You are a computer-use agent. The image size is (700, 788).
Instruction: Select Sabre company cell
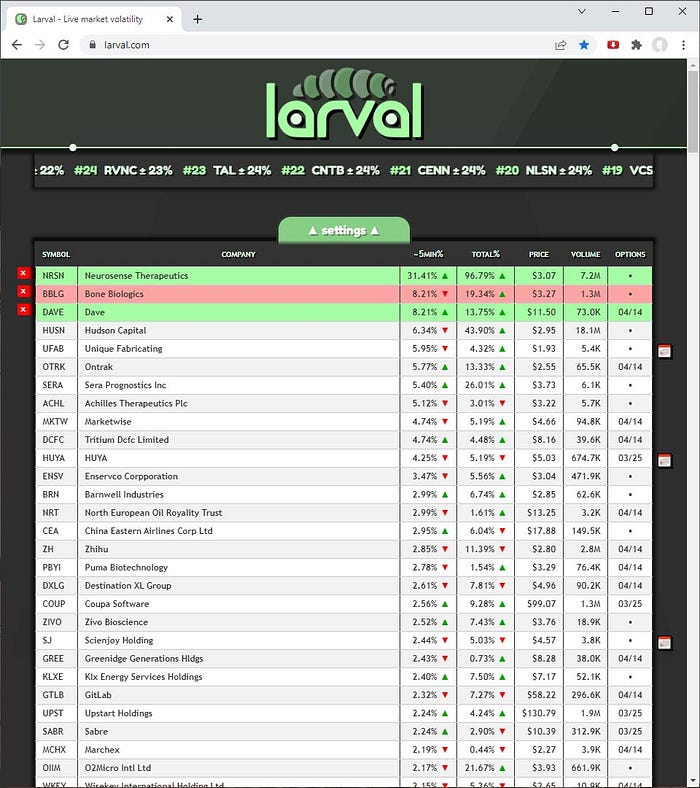point(239,731)
